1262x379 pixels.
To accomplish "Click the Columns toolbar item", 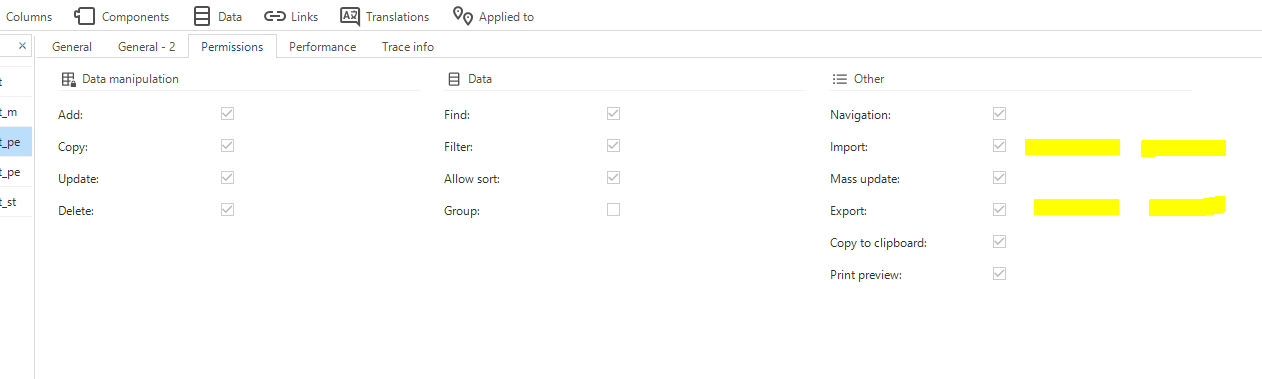I will tap(29, 16).
